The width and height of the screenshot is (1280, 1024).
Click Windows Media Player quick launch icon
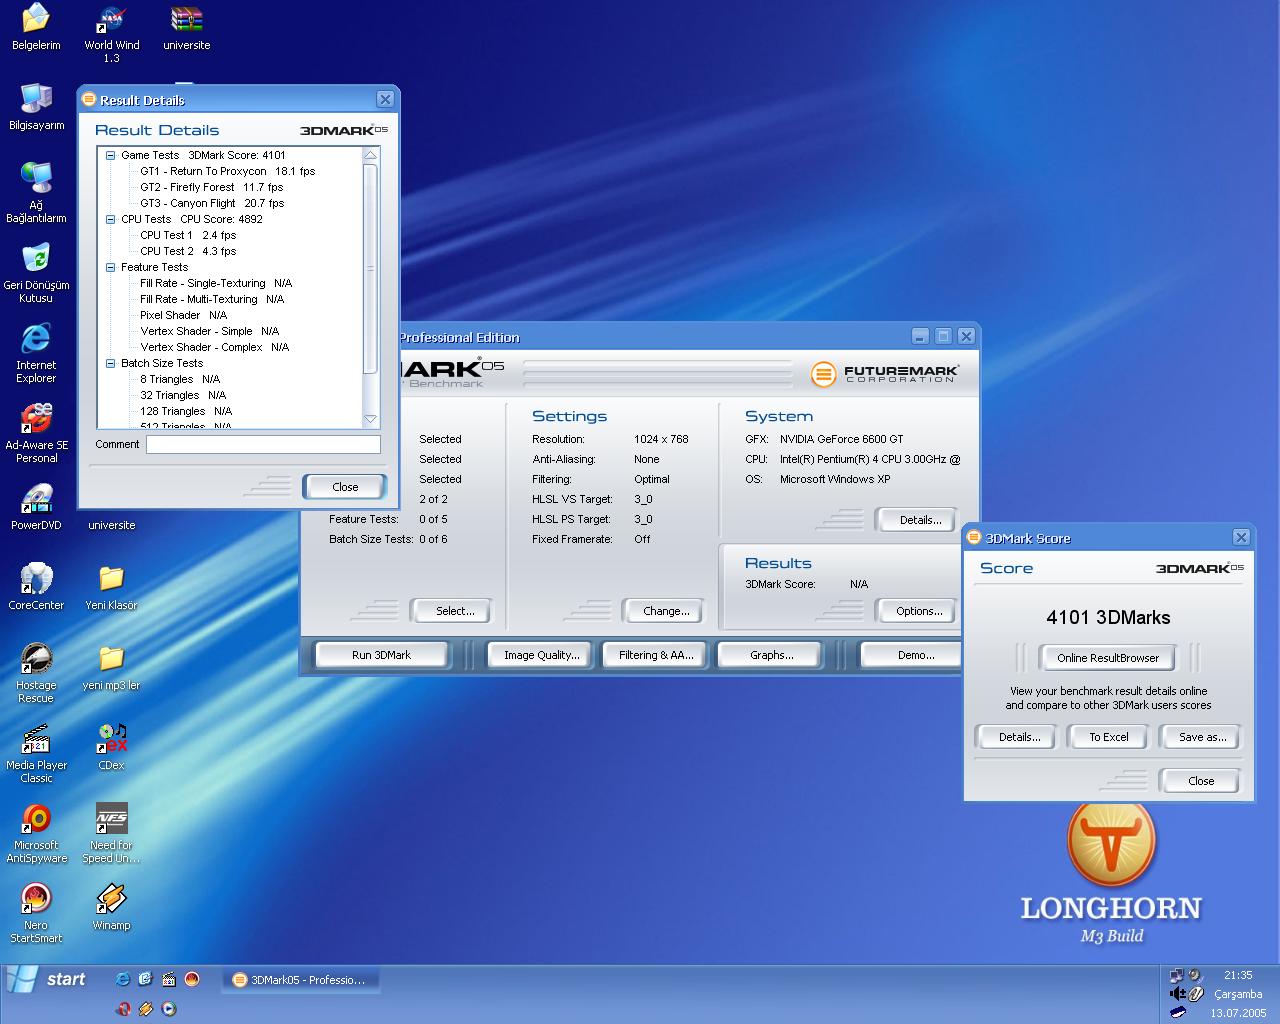(168, 1009)
